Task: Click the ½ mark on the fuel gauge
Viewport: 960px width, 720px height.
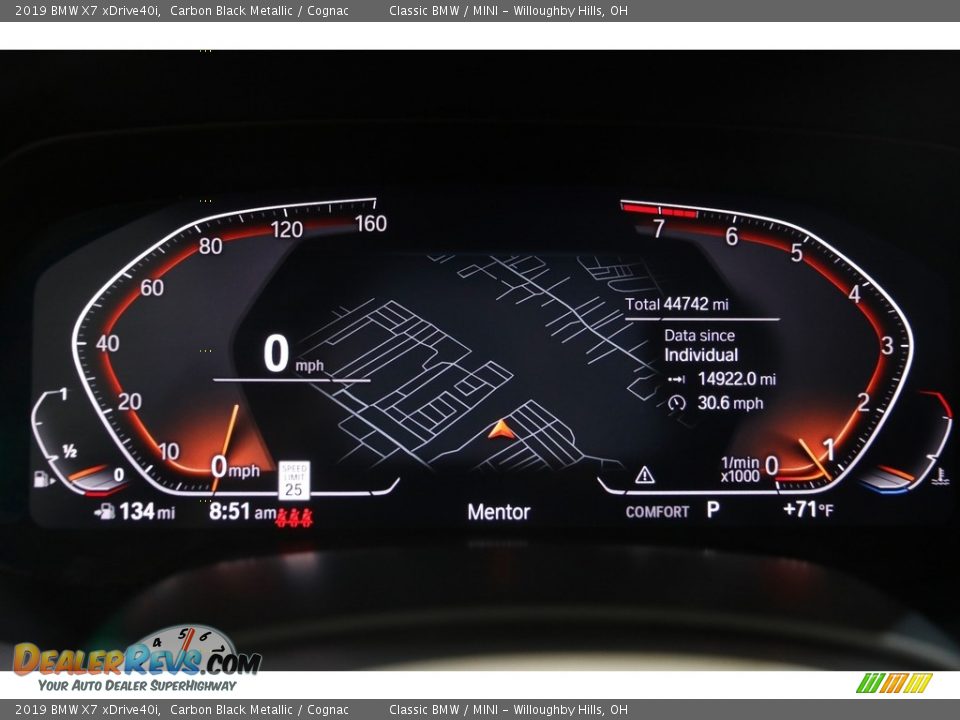Action: [69, 451]
